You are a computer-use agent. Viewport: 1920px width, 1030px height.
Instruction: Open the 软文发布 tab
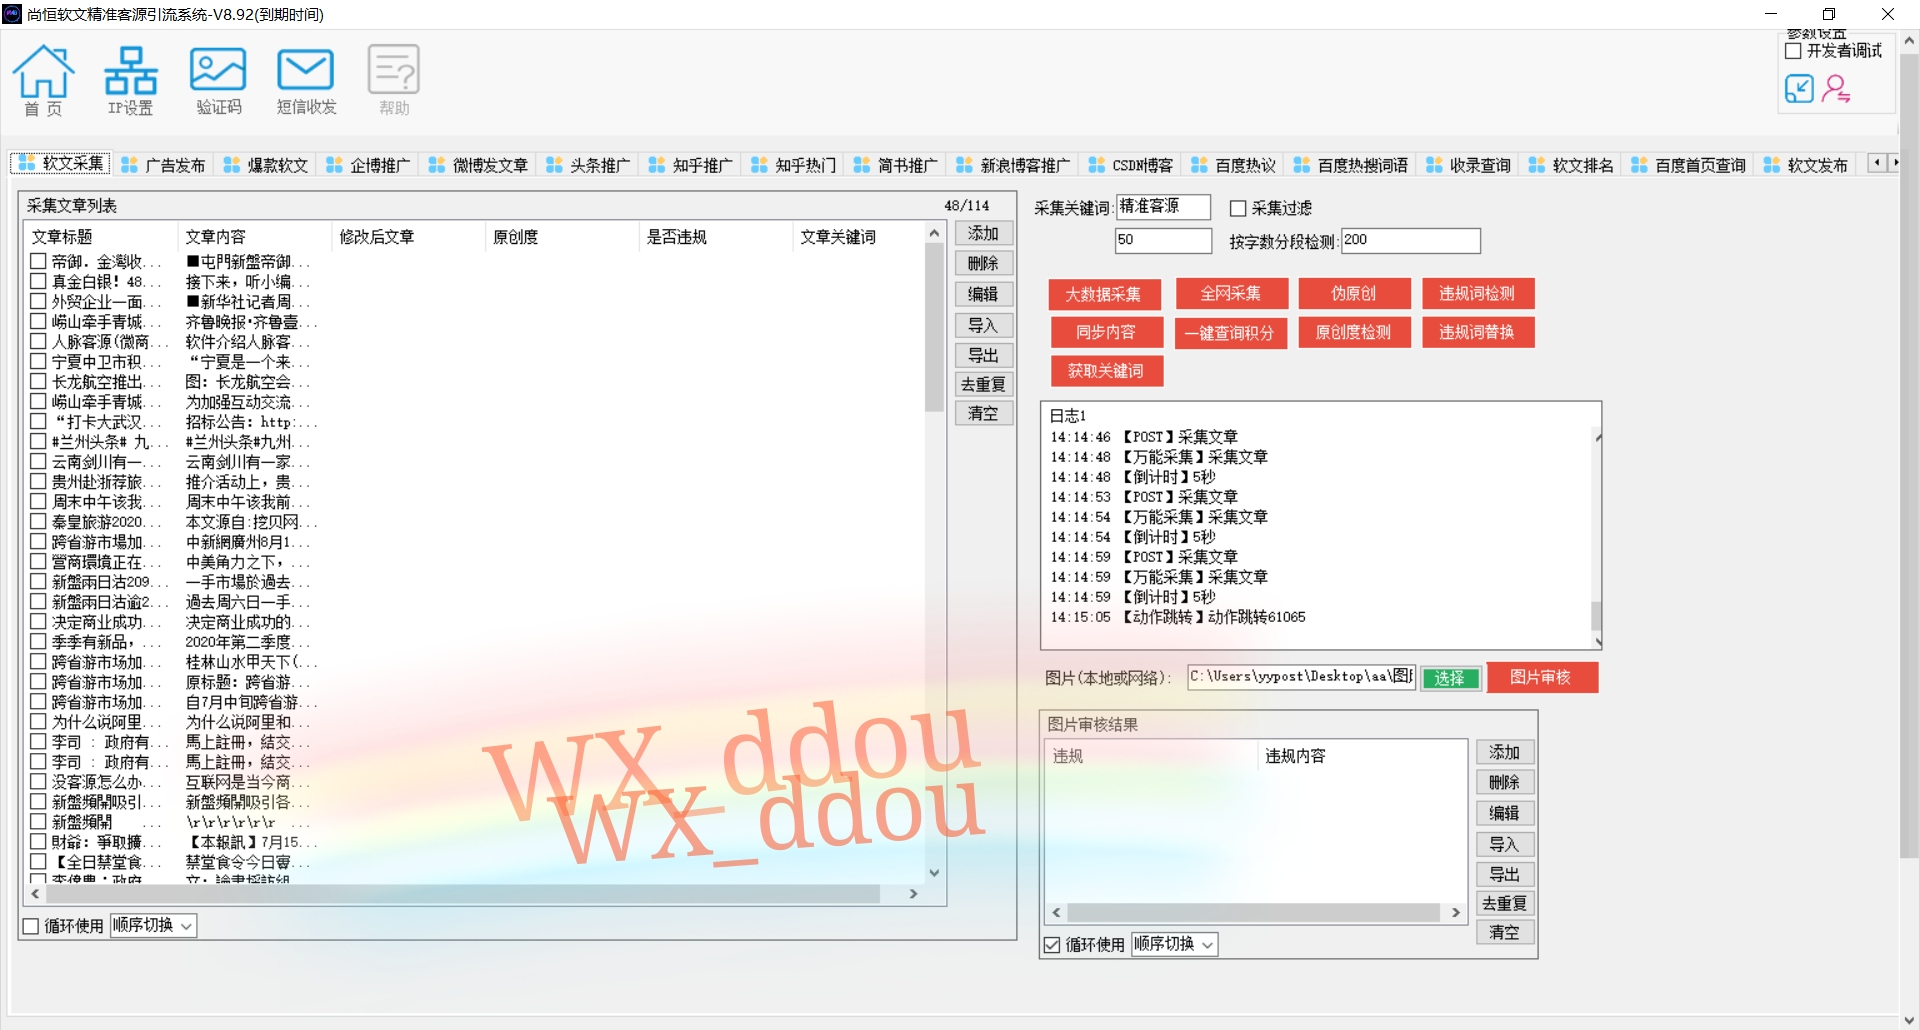coord(1806,165)
